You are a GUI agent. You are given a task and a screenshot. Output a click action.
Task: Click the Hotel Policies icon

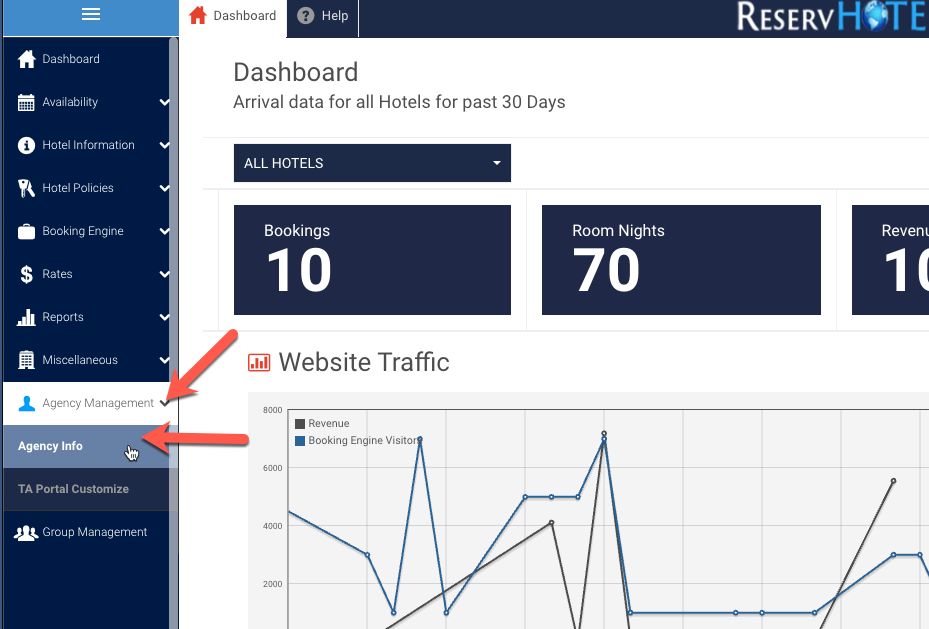(x=26, y=188)
